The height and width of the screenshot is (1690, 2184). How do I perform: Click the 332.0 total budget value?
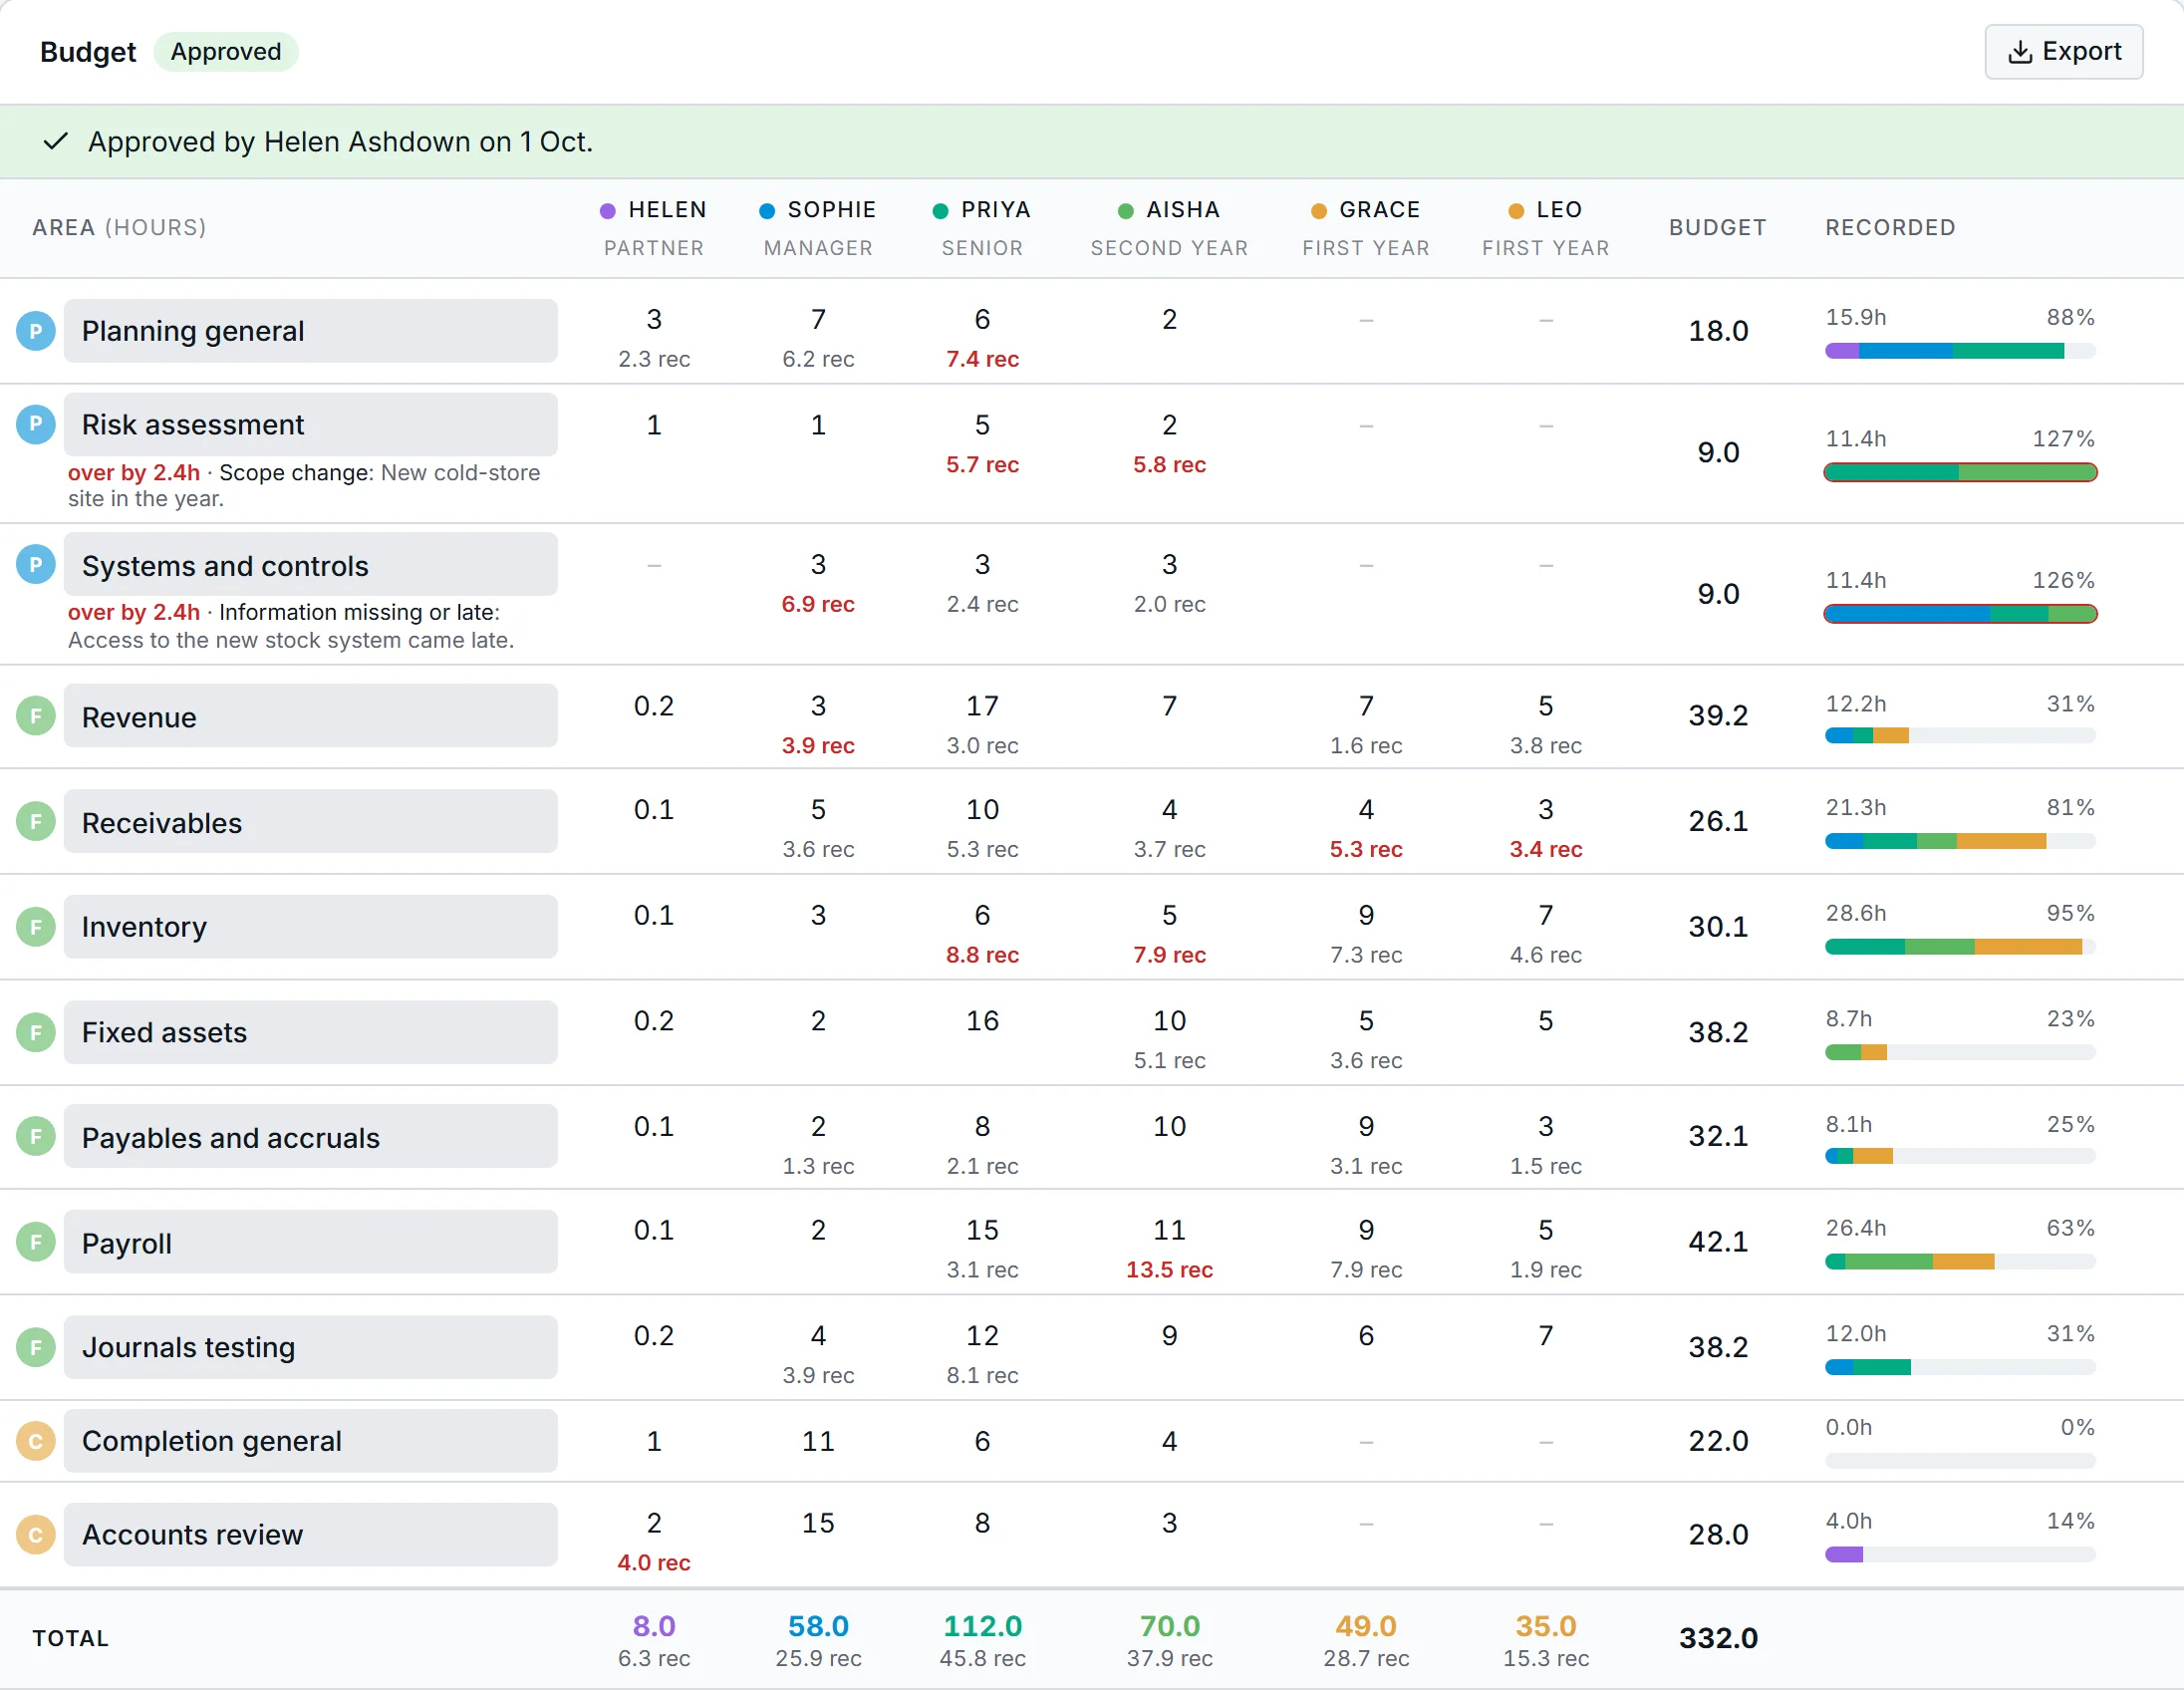pyautogui.click(x=1718, y=1639)
